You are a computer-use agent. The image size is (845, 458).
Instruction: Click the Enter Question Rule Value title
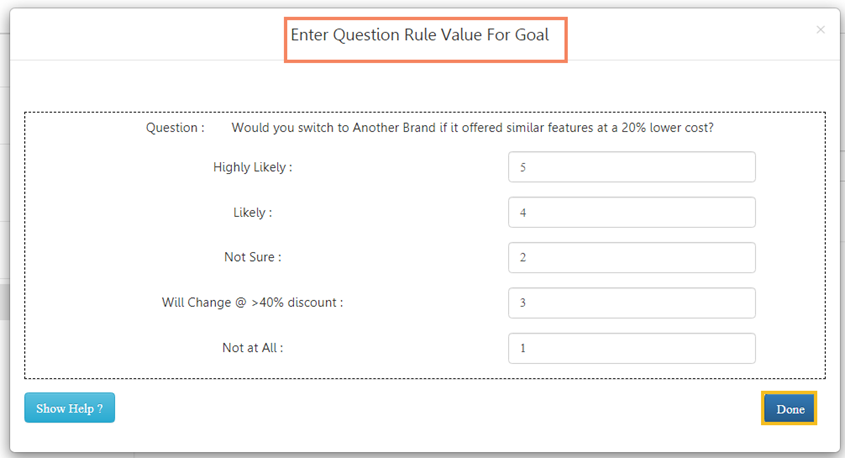click(x=426, y=35)
